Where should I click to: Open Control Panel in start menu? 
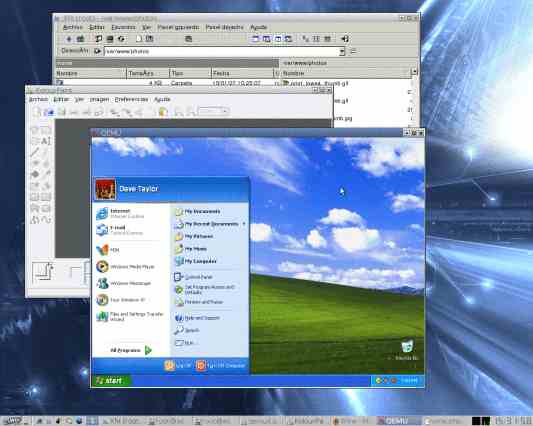(193, 277)
